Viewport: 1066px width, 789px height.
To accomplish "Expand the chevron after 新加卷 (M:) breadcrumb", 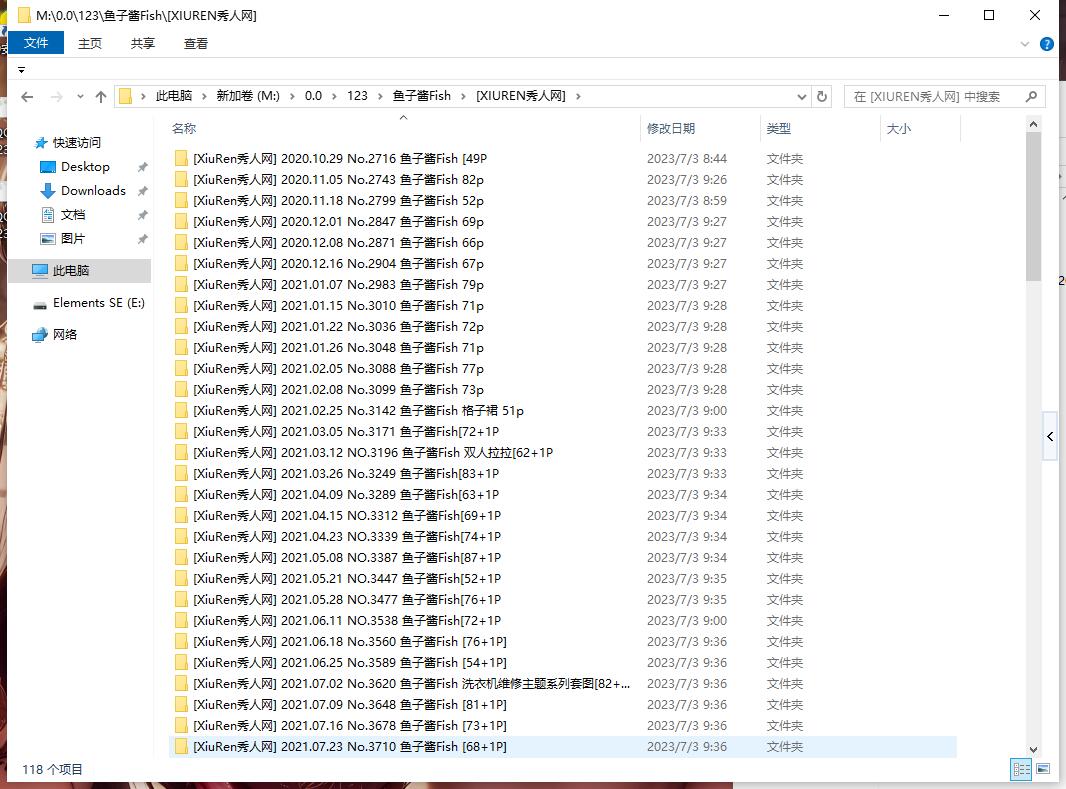I will tap(292, 97).
